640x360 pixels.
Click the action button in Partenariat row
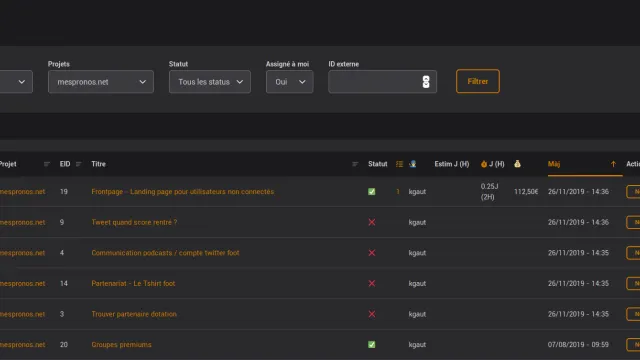[633, 283]
